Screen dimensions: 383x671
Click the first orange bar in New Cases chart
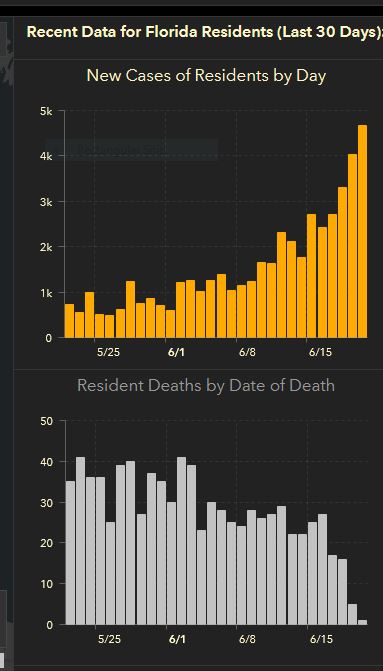point(69,321)
